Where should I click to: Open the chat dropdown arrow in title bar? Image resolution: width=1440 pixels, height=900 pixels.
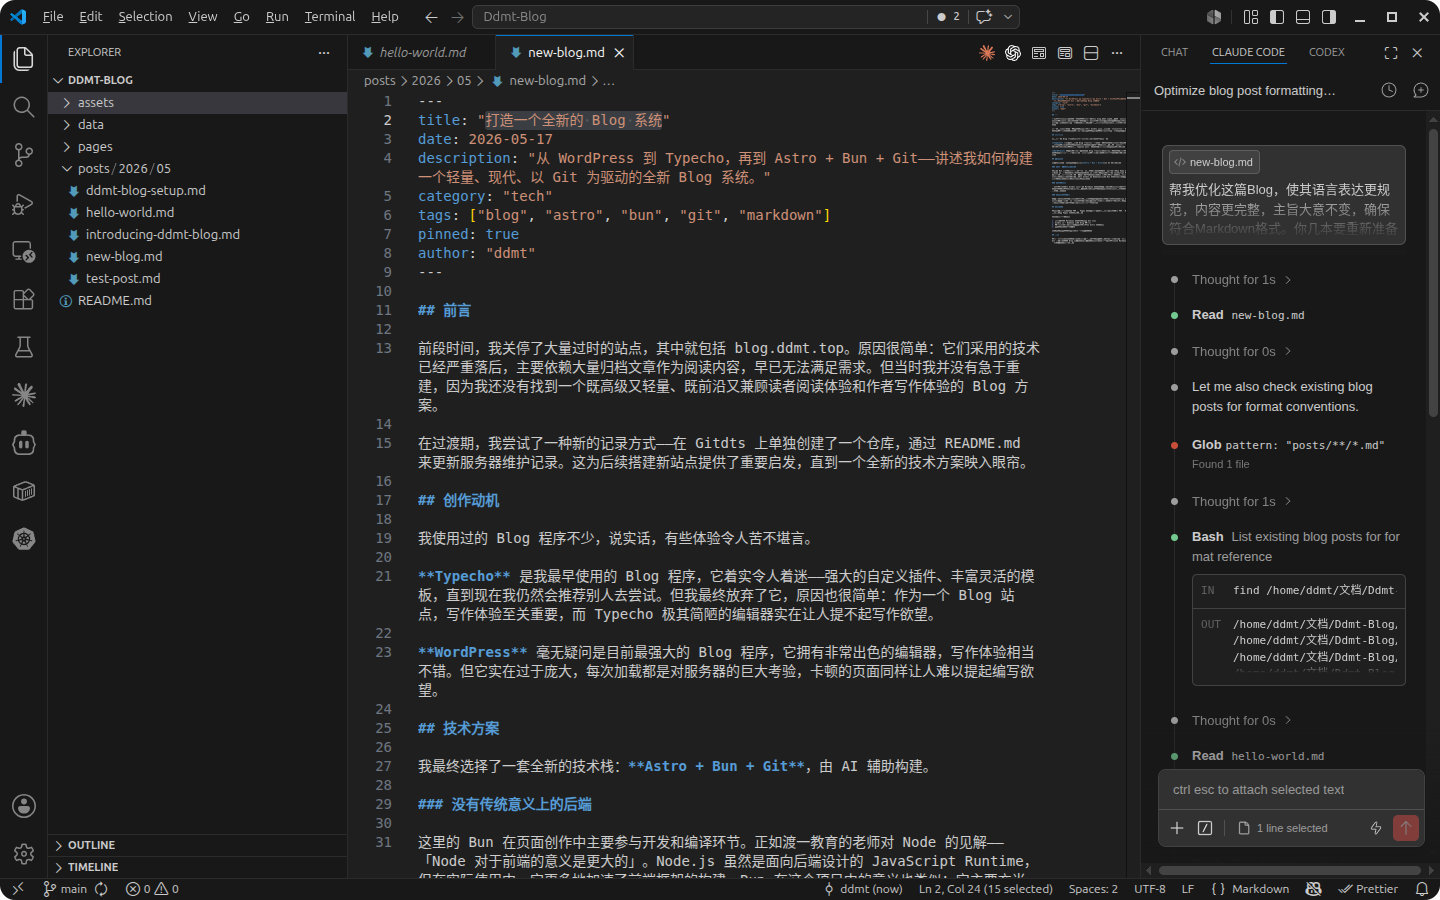pyautogui.click(x=1008, y=17)
